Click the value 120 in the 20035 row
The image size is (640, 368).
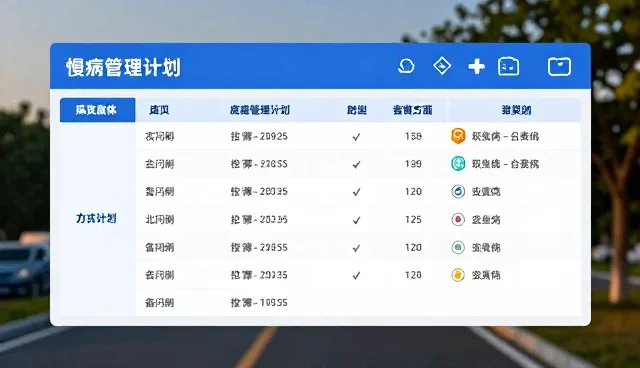coord(413,191)
